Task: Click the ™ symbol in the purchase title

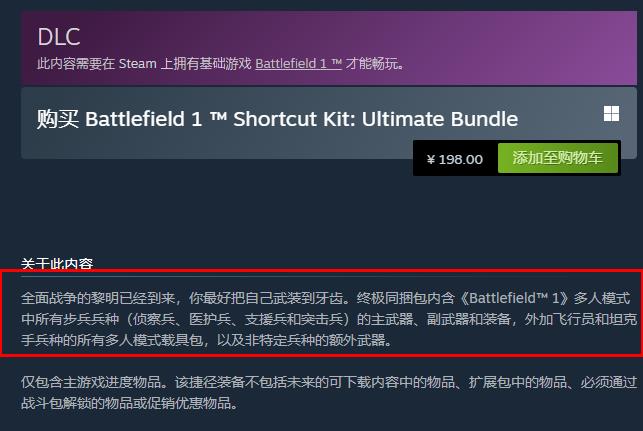Action: click(218, 117)
